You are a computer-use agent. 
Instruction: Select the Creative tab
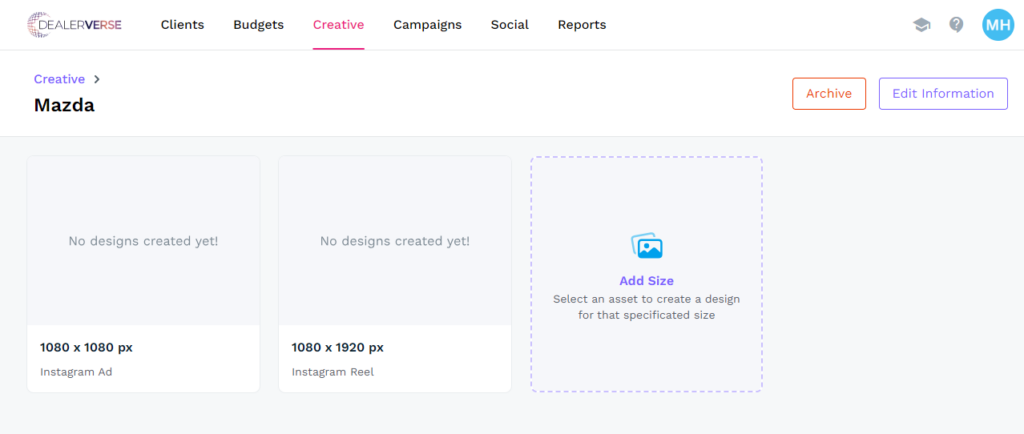tap(338, 25)
